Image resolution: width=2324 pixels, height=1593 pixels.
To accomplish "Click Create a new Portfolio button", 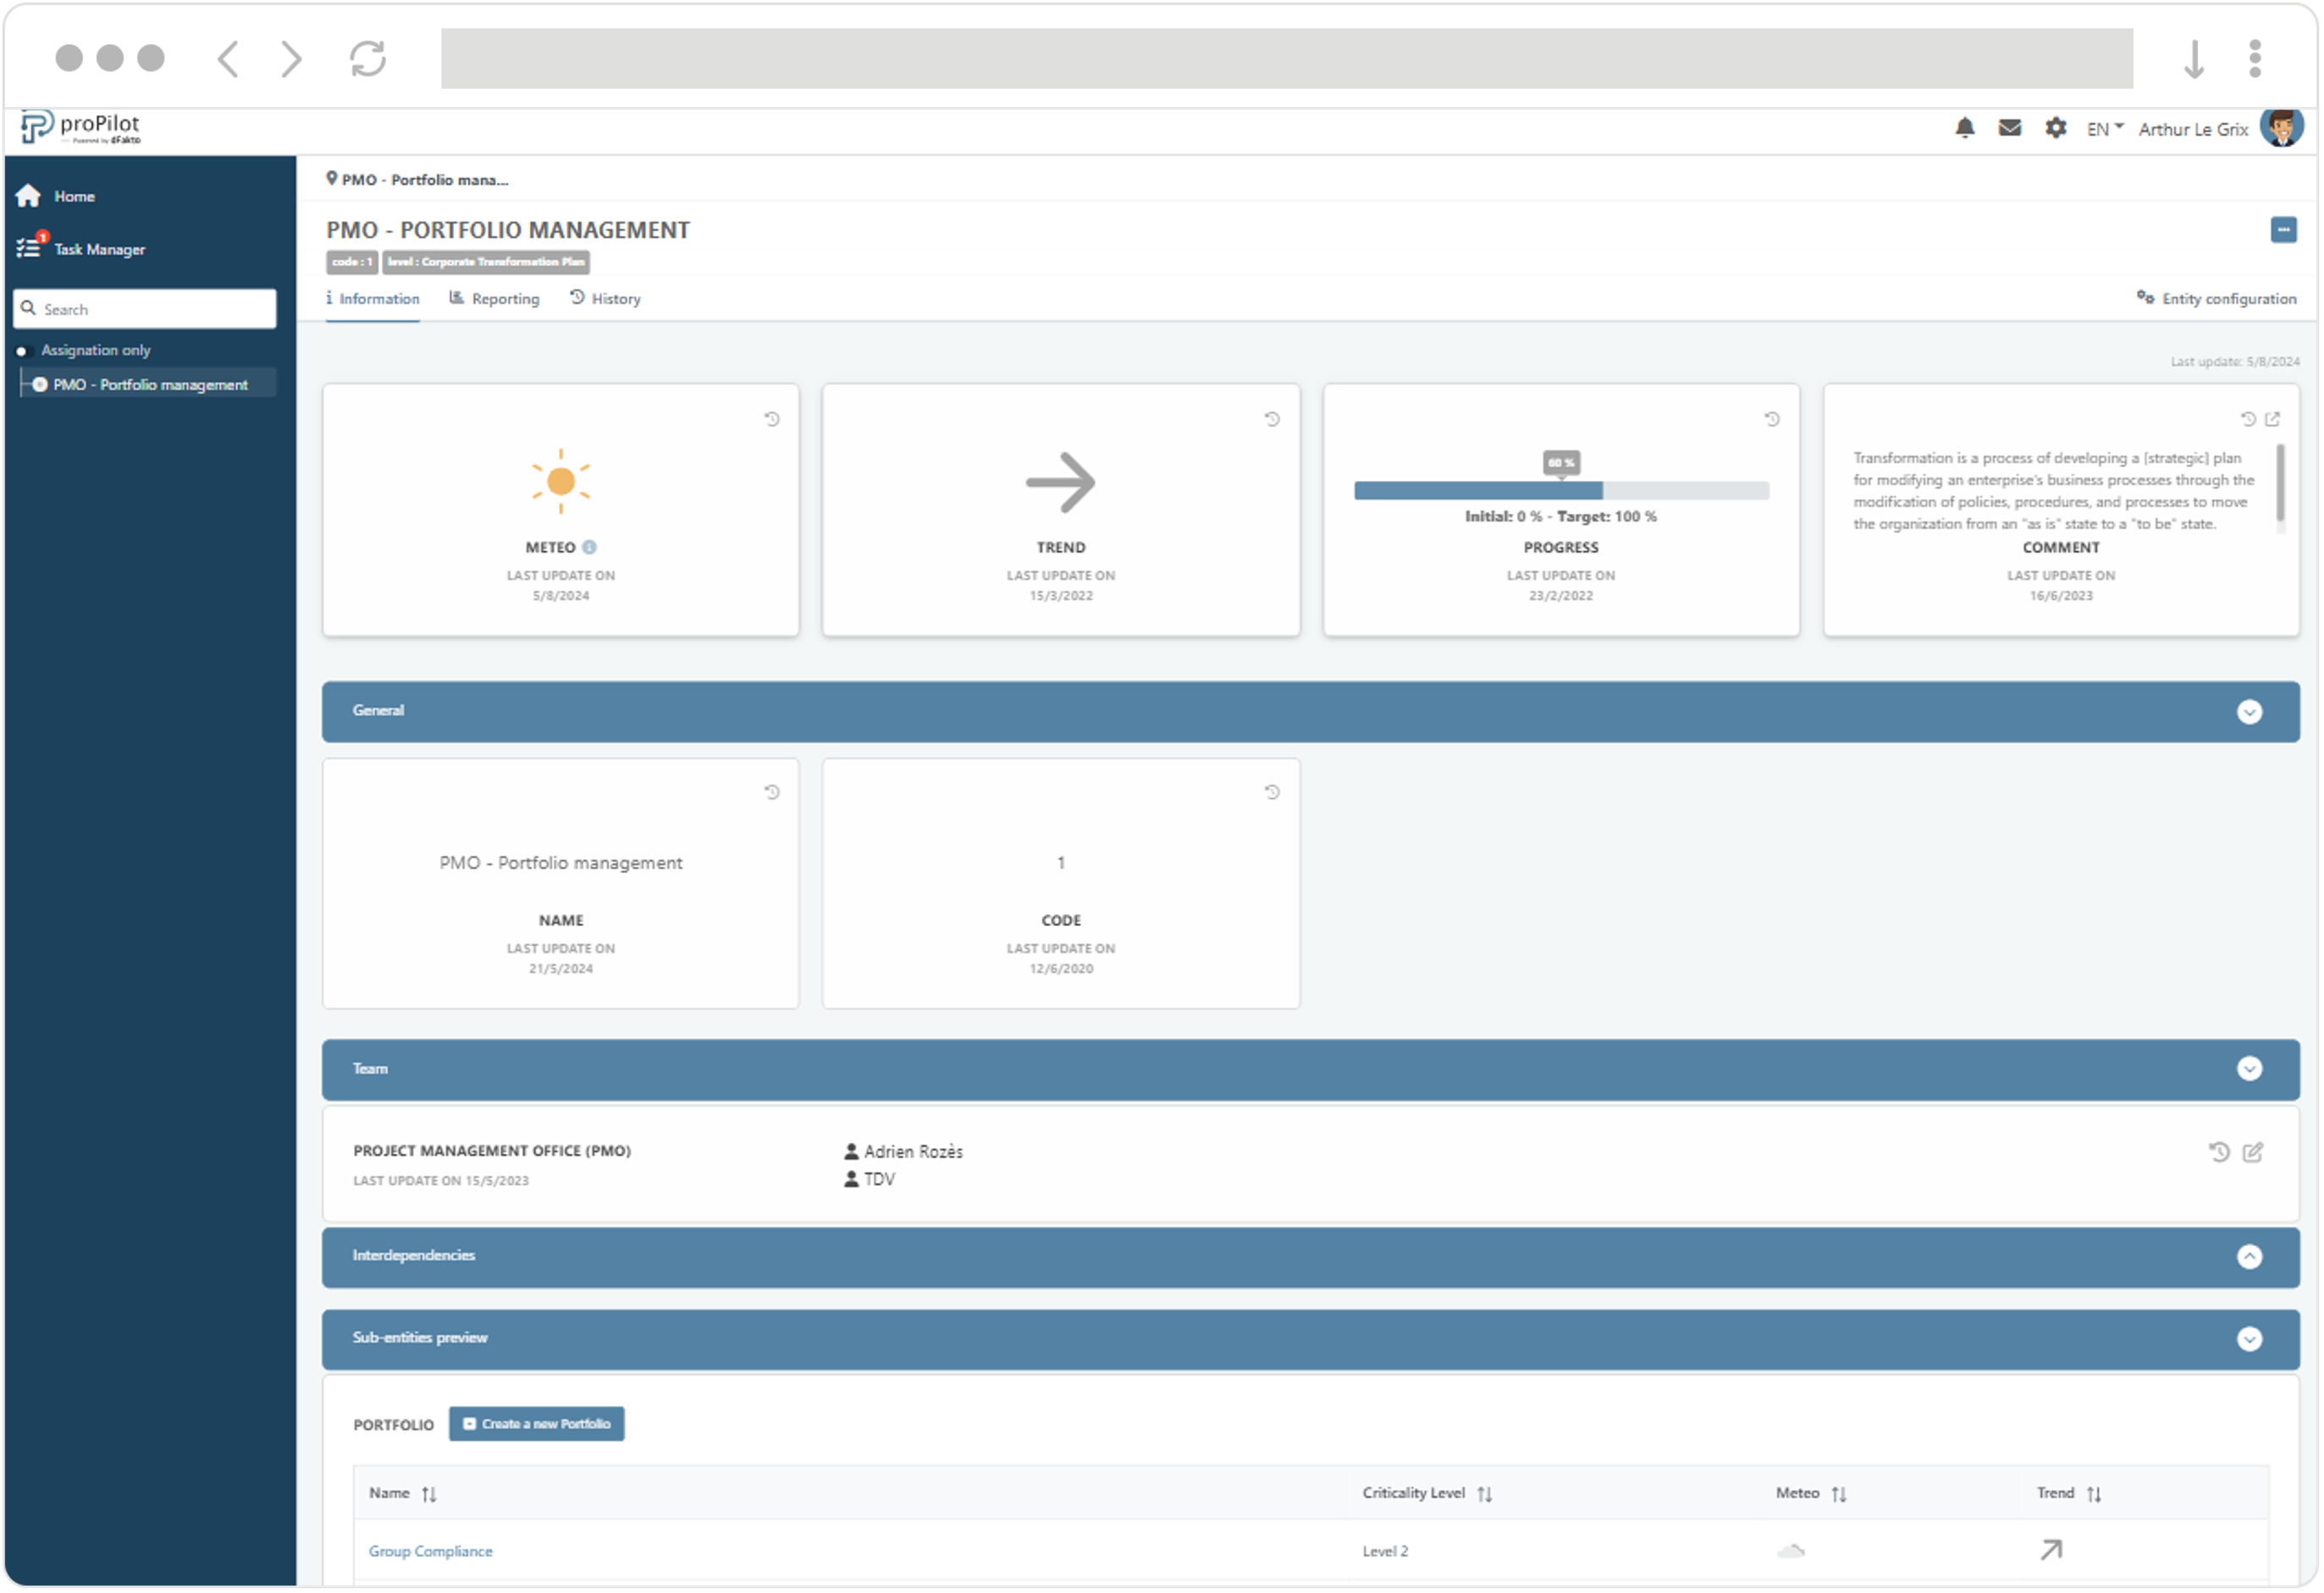I will pyautogui.click(x=537, y=1425).
